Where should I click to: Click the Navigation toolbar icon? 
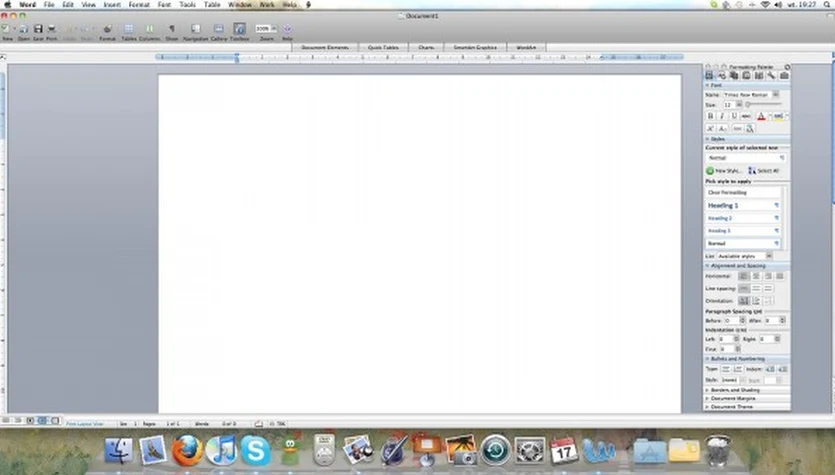[195, 29]
